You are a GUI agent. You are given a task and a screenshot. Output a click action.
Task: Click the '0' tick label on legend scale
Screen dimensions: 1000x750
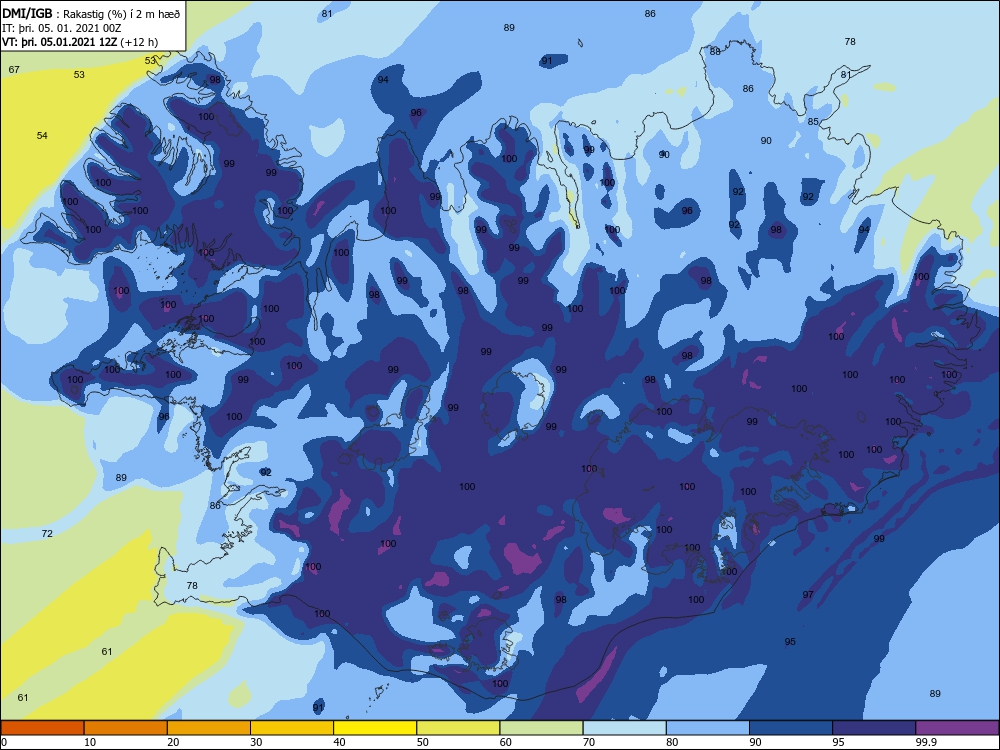(x=4, y=742)
